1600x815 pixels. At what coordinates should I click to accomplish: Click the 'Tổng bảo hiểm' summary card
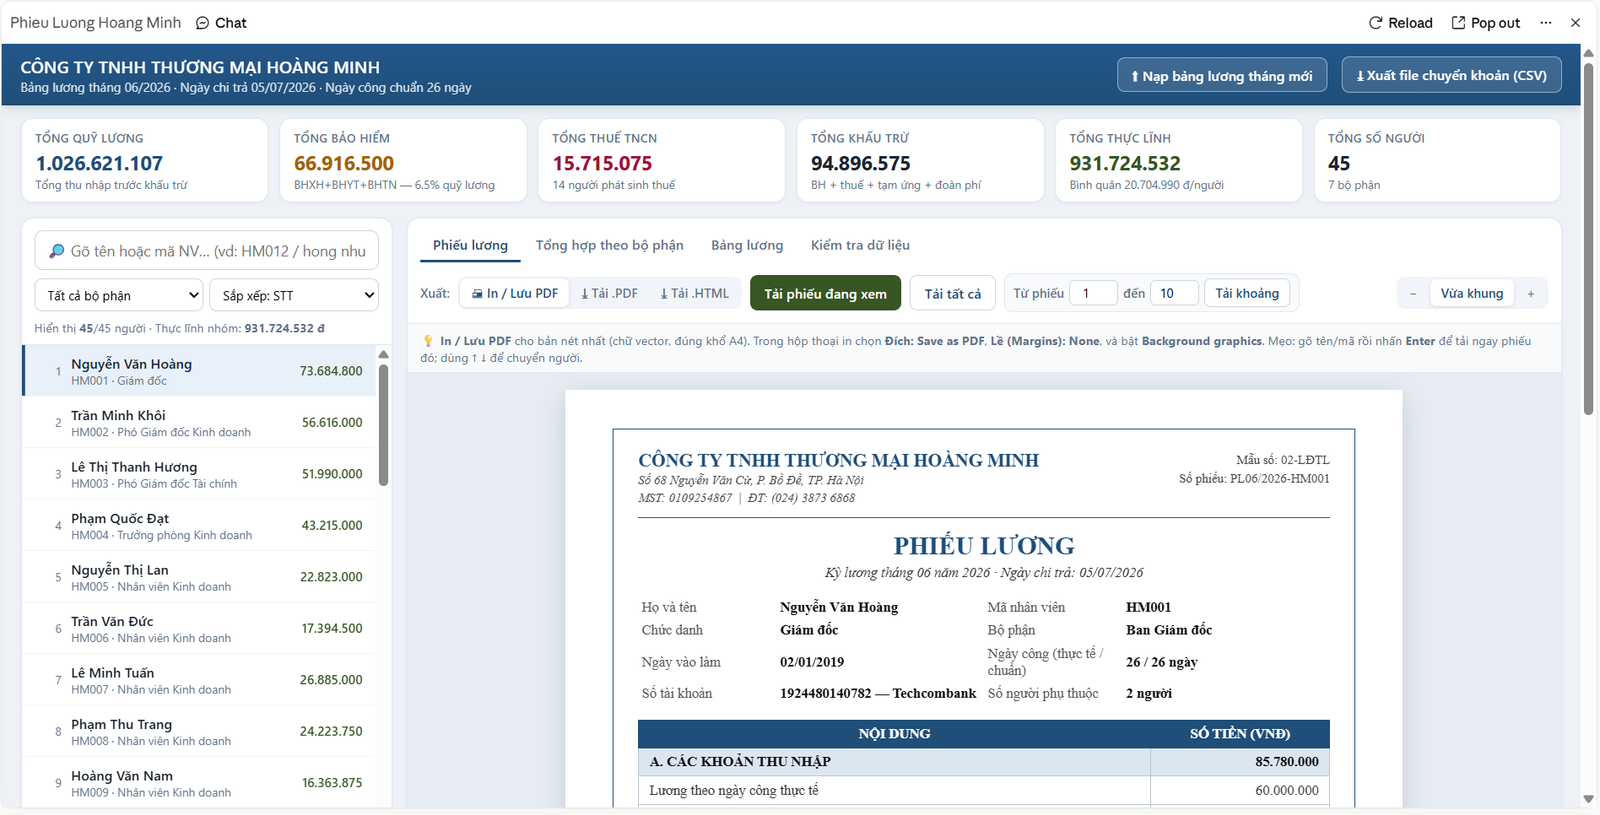pos(403,160)
